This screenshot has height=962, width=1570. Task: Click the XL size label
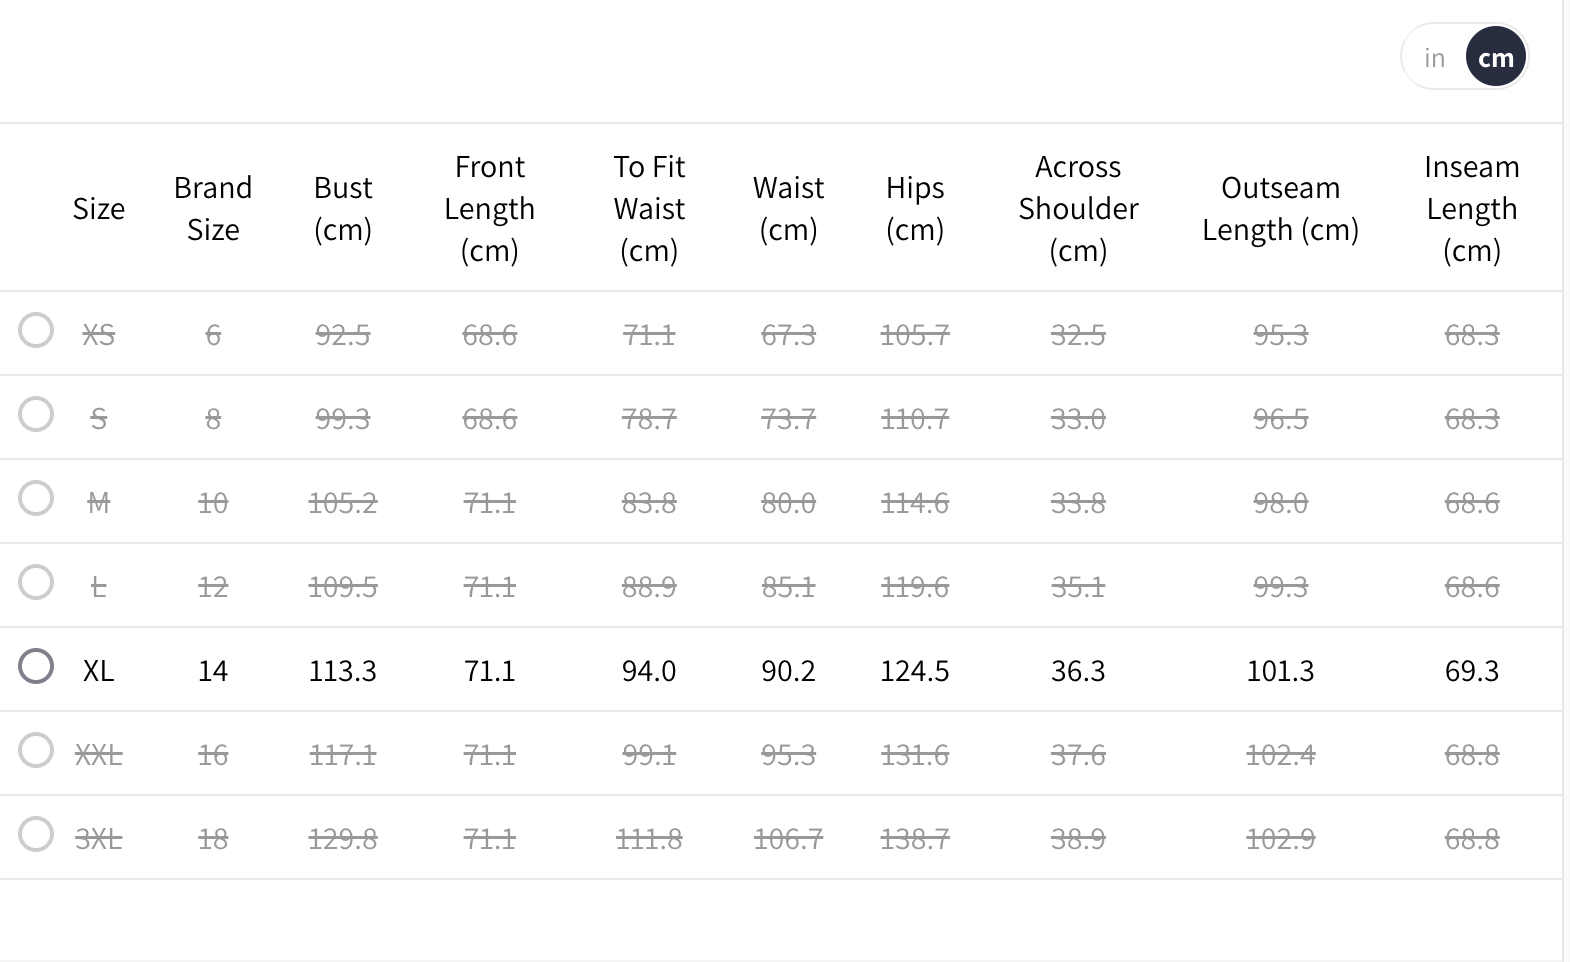98,670
